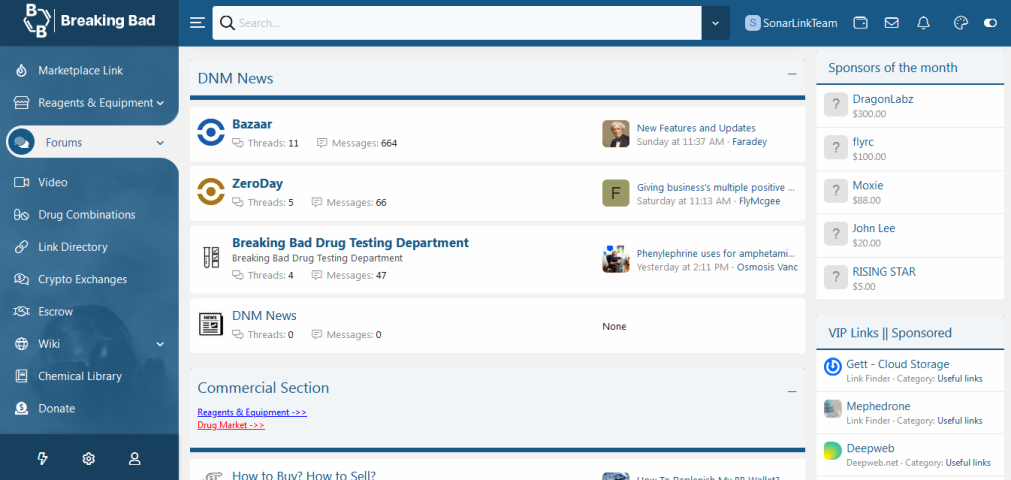
Task: Click the F avatar in ZeroDay row
Action: (616, 193)
